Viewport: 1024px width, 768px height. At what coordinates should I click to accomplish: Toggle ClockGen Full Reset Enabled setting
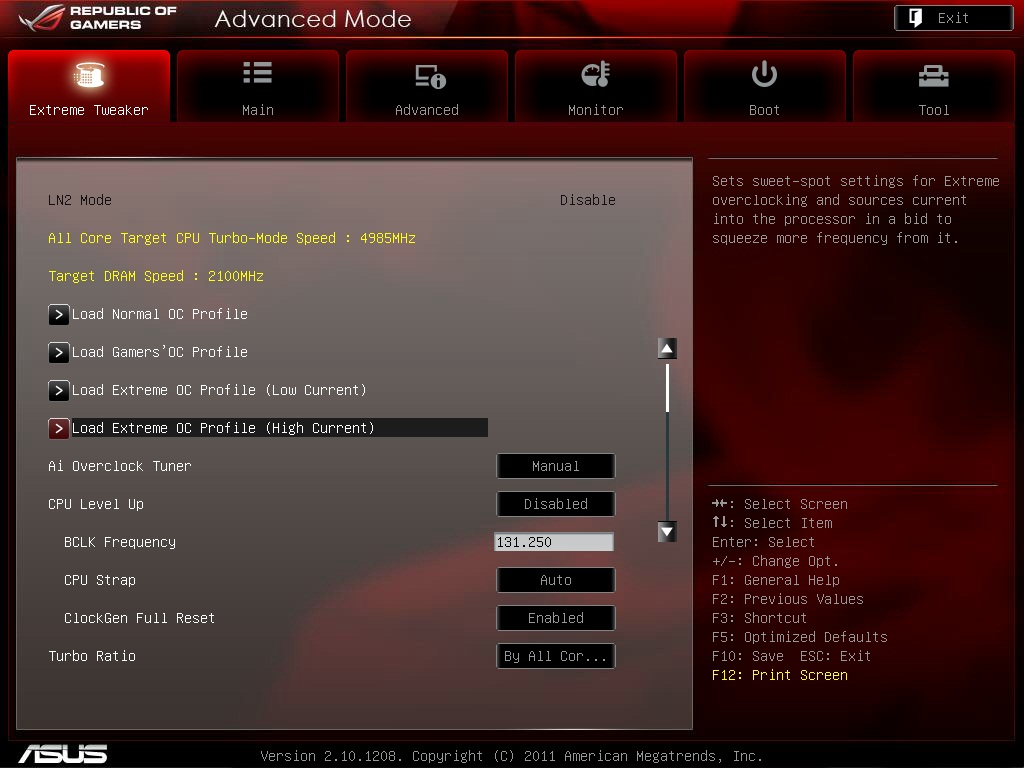coord(555,618)
